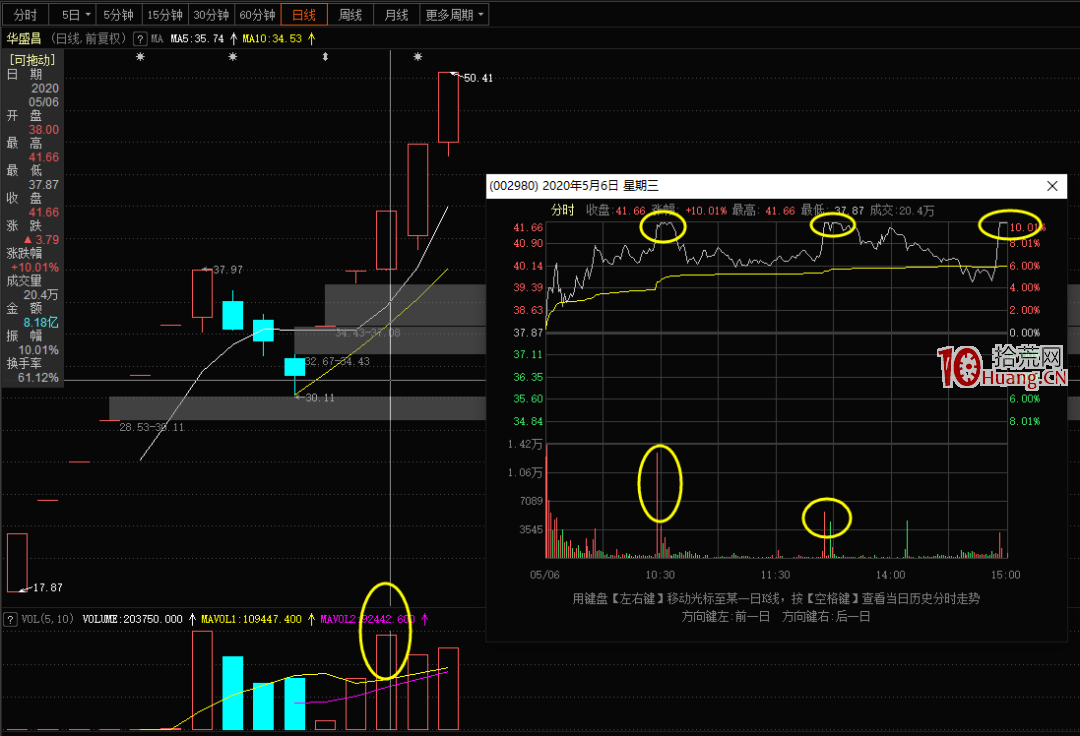The width and height of the screenshot is (1080, 736).
Task: Close the 002980 intraday popup window
Action: click(x=1052, y=186)
